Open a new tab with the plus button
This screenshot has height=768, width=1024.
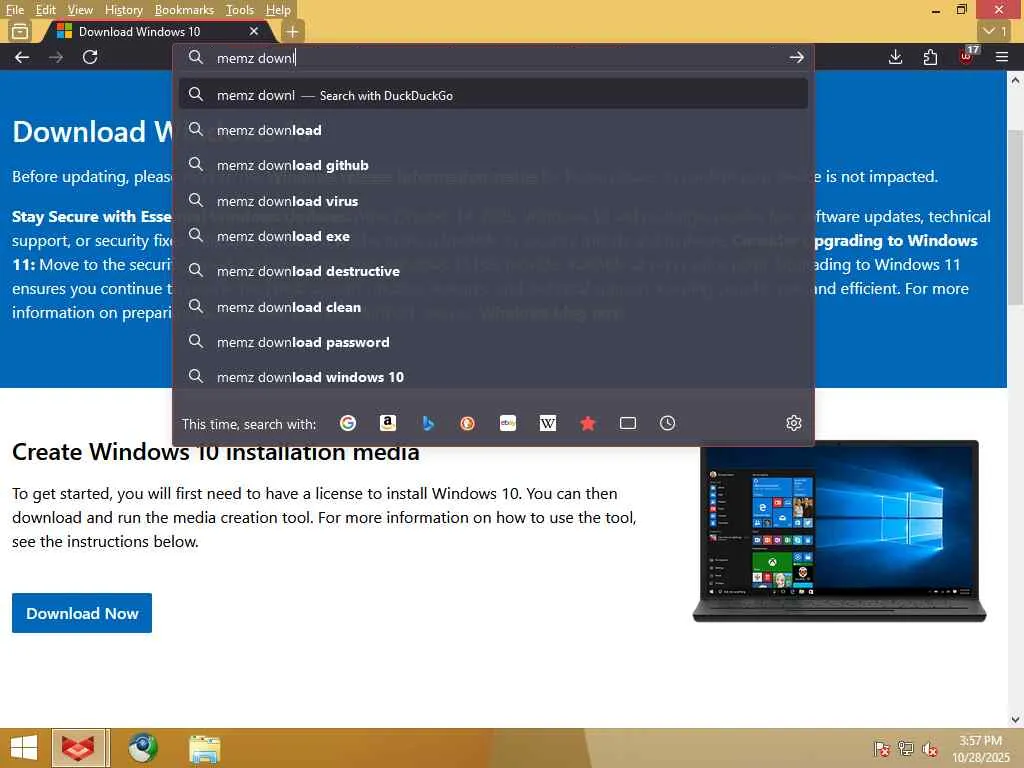(292, 31)
